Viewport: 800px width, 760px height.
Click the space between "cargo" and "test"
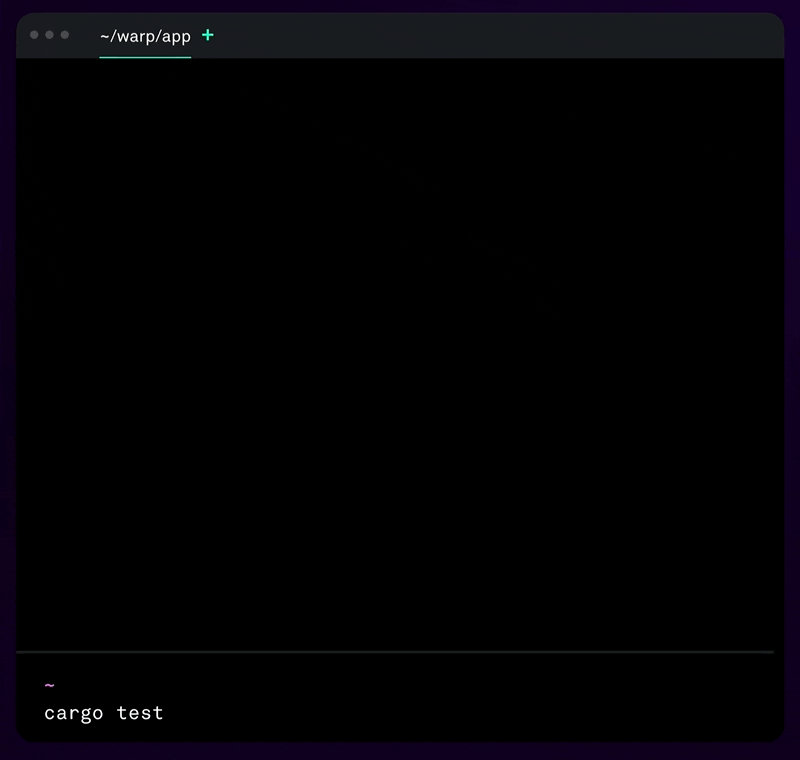point(110,713)
